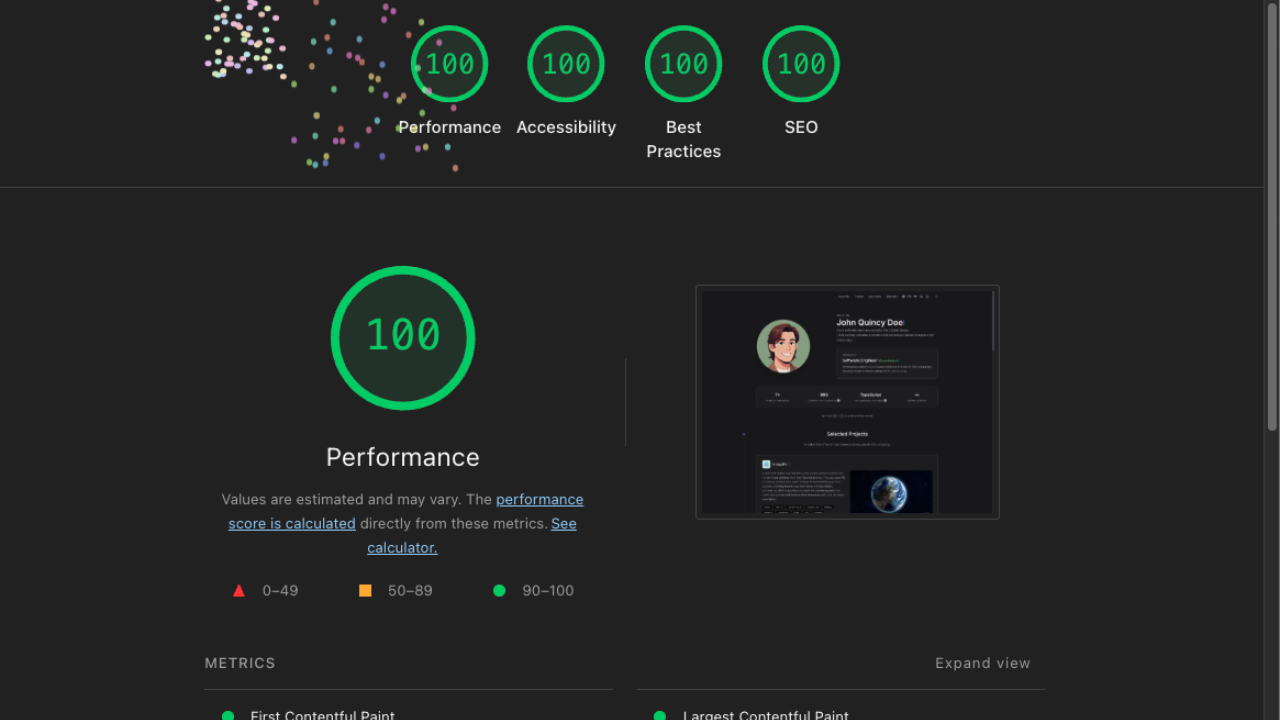Click the large Performance 100 gauge
The height and width of the screenshot is (720, 1280).
coord(403,338)
